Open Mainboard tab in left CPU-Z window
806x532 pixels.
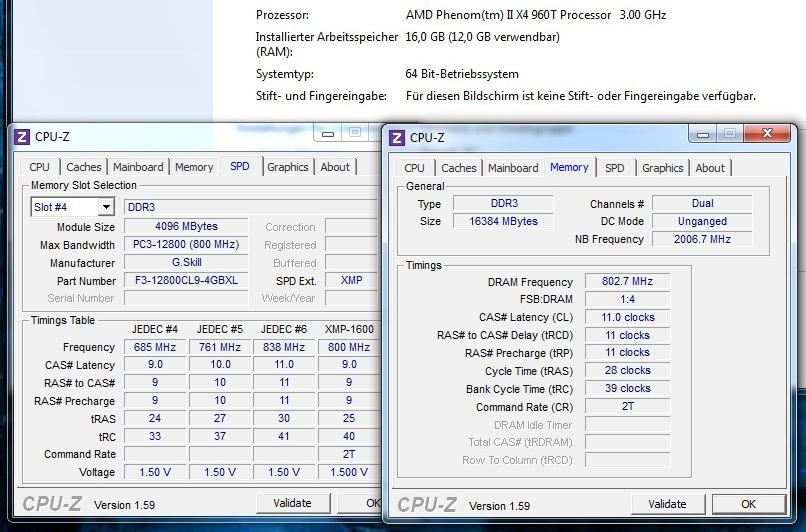click(138, 167)
